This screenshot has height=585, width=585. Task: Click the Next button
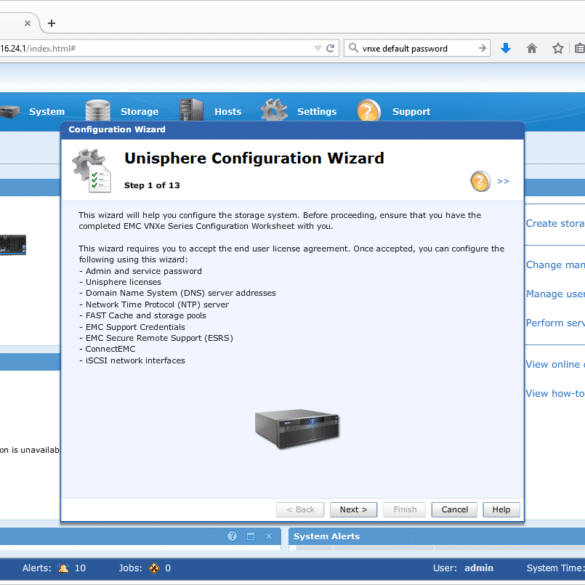353,510
